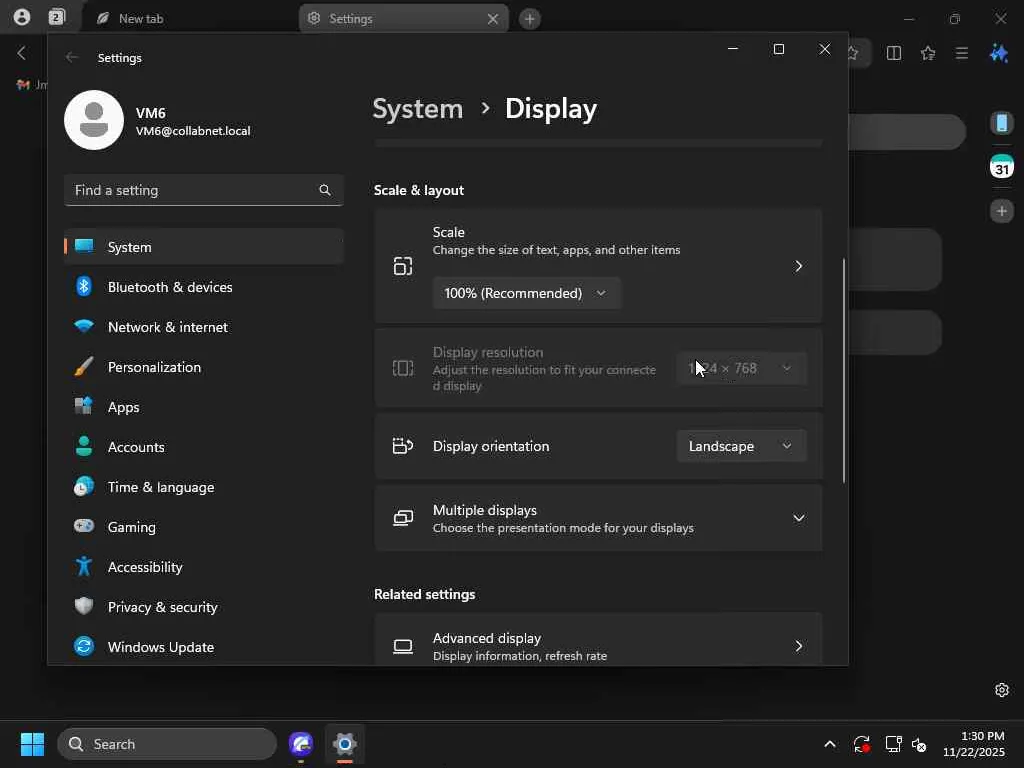Viewport: 1024px width, 768px height.
Task: Switch to the New tab browser tab
Action: tap(140, 19)
